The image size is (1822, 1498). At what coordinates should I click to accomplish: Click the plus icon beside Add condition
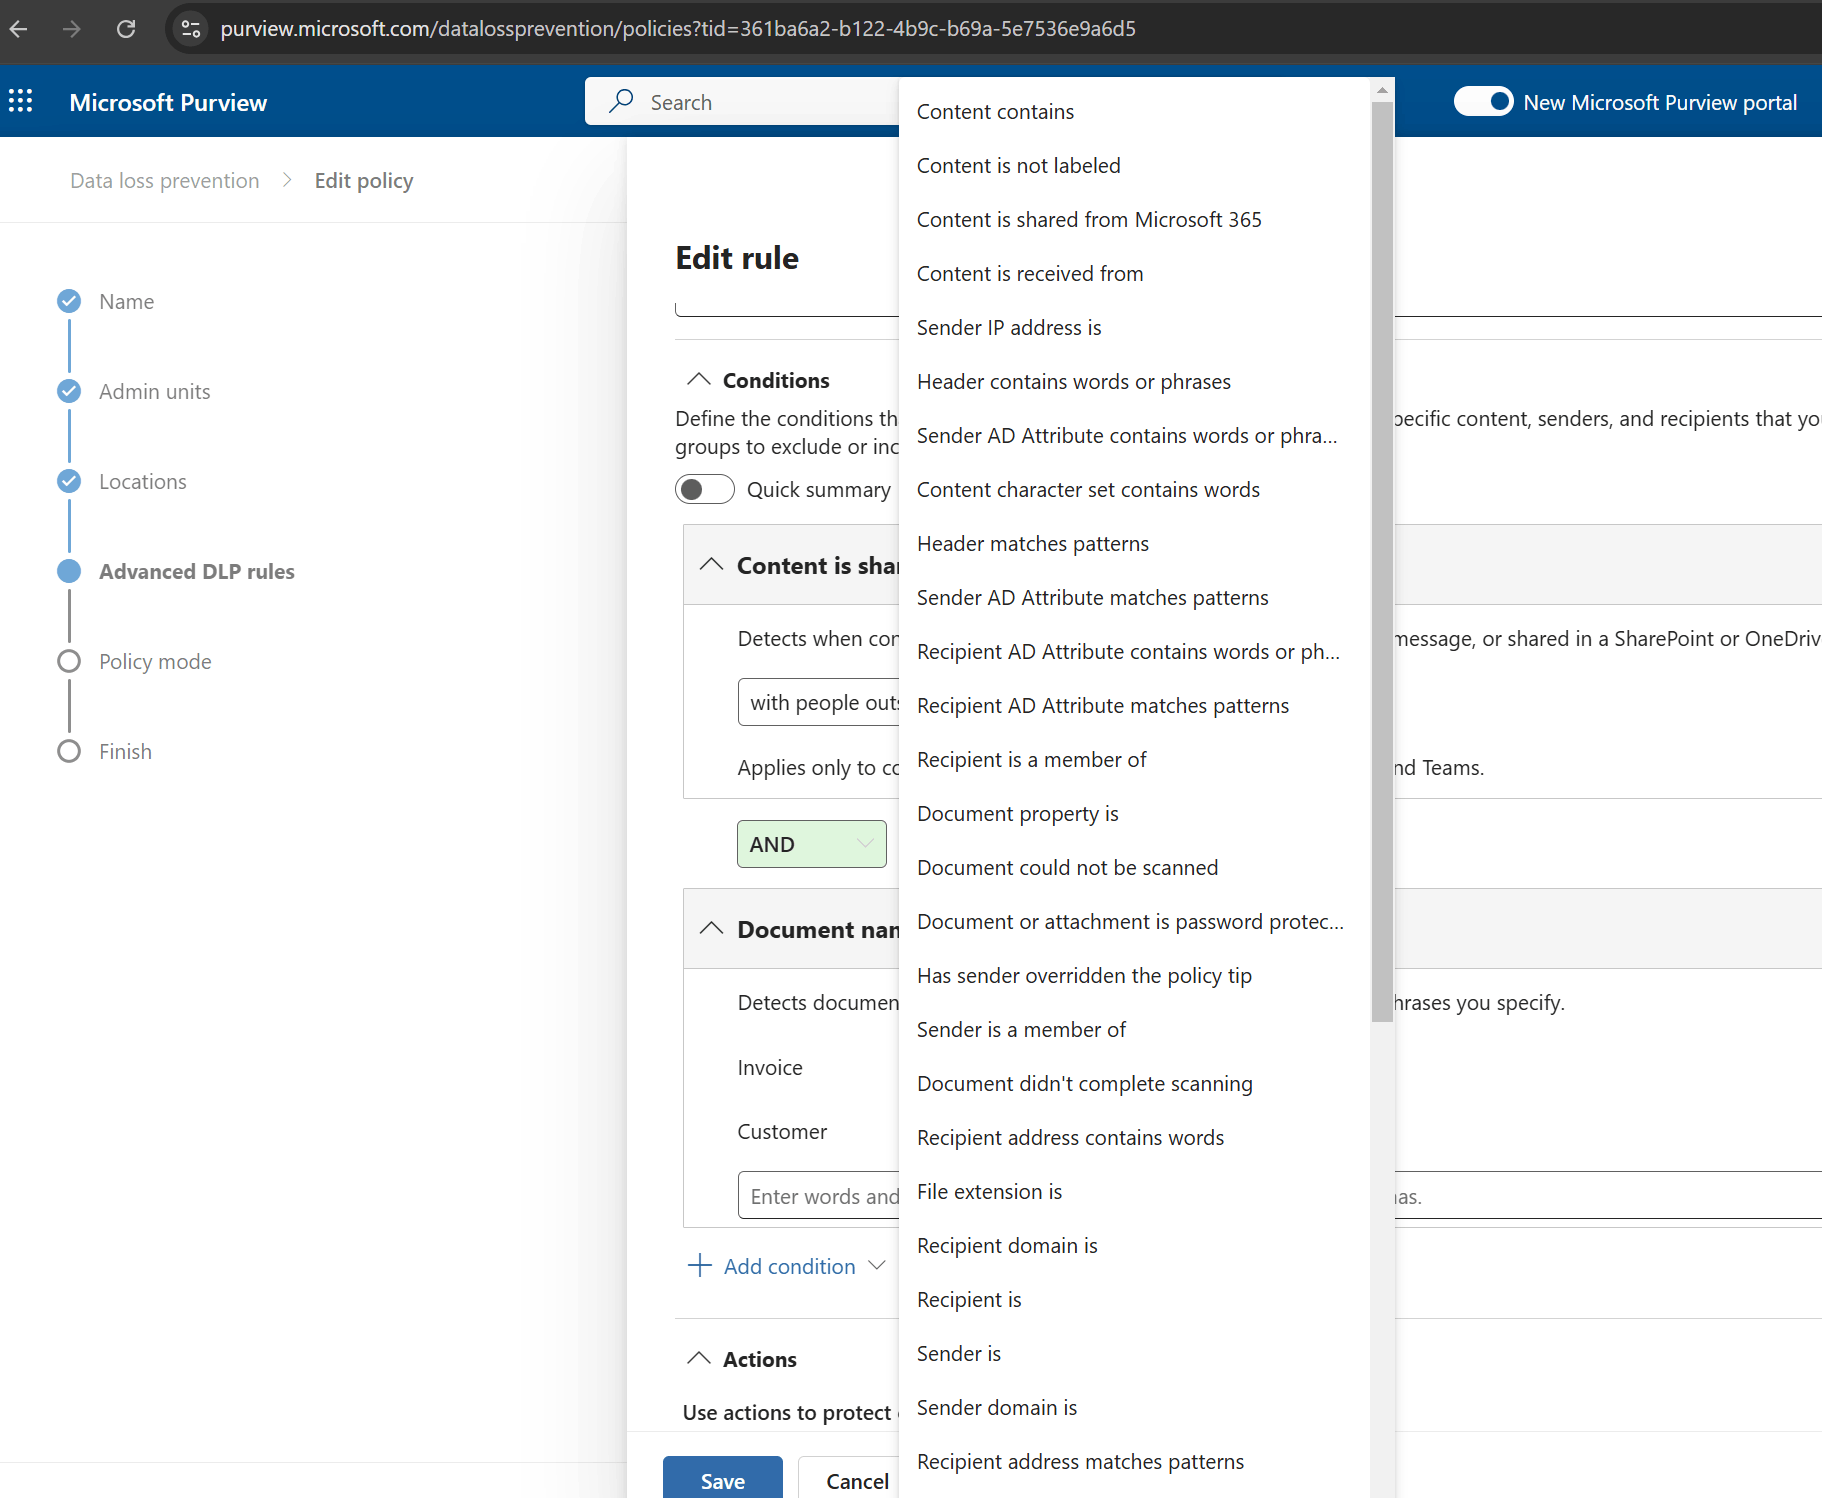point(700,1266)
